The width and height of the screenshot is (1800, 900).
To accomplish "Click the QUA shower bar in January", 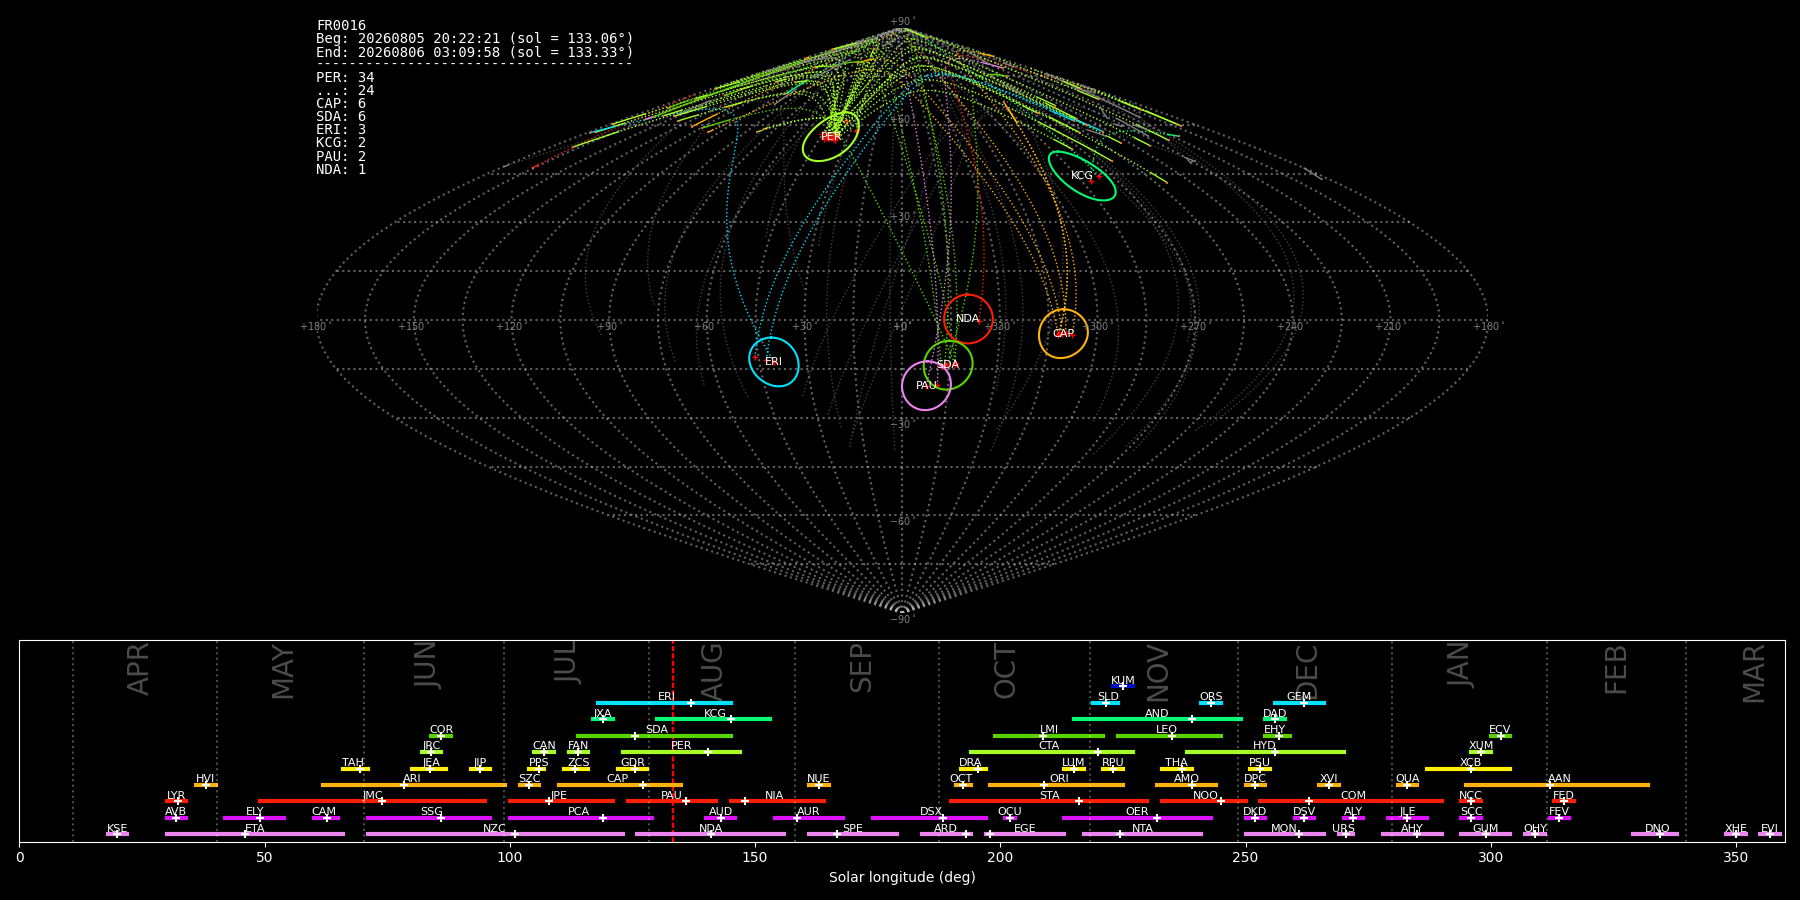I will click(x=1407, y=785).
